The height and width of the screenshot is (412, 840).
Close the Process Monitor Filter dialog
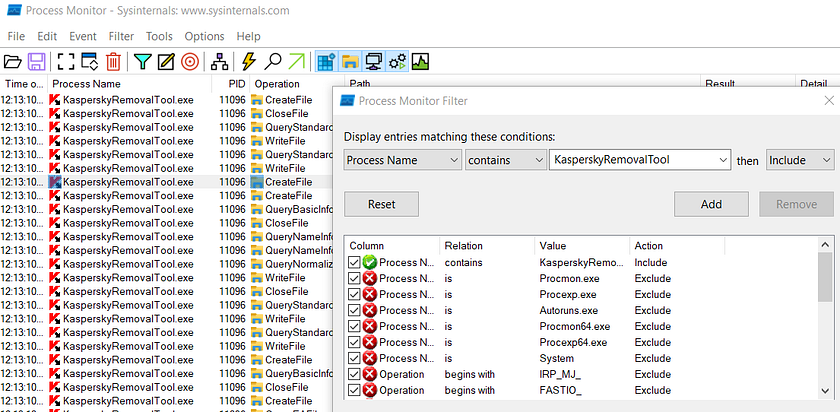tap(829, 100)
